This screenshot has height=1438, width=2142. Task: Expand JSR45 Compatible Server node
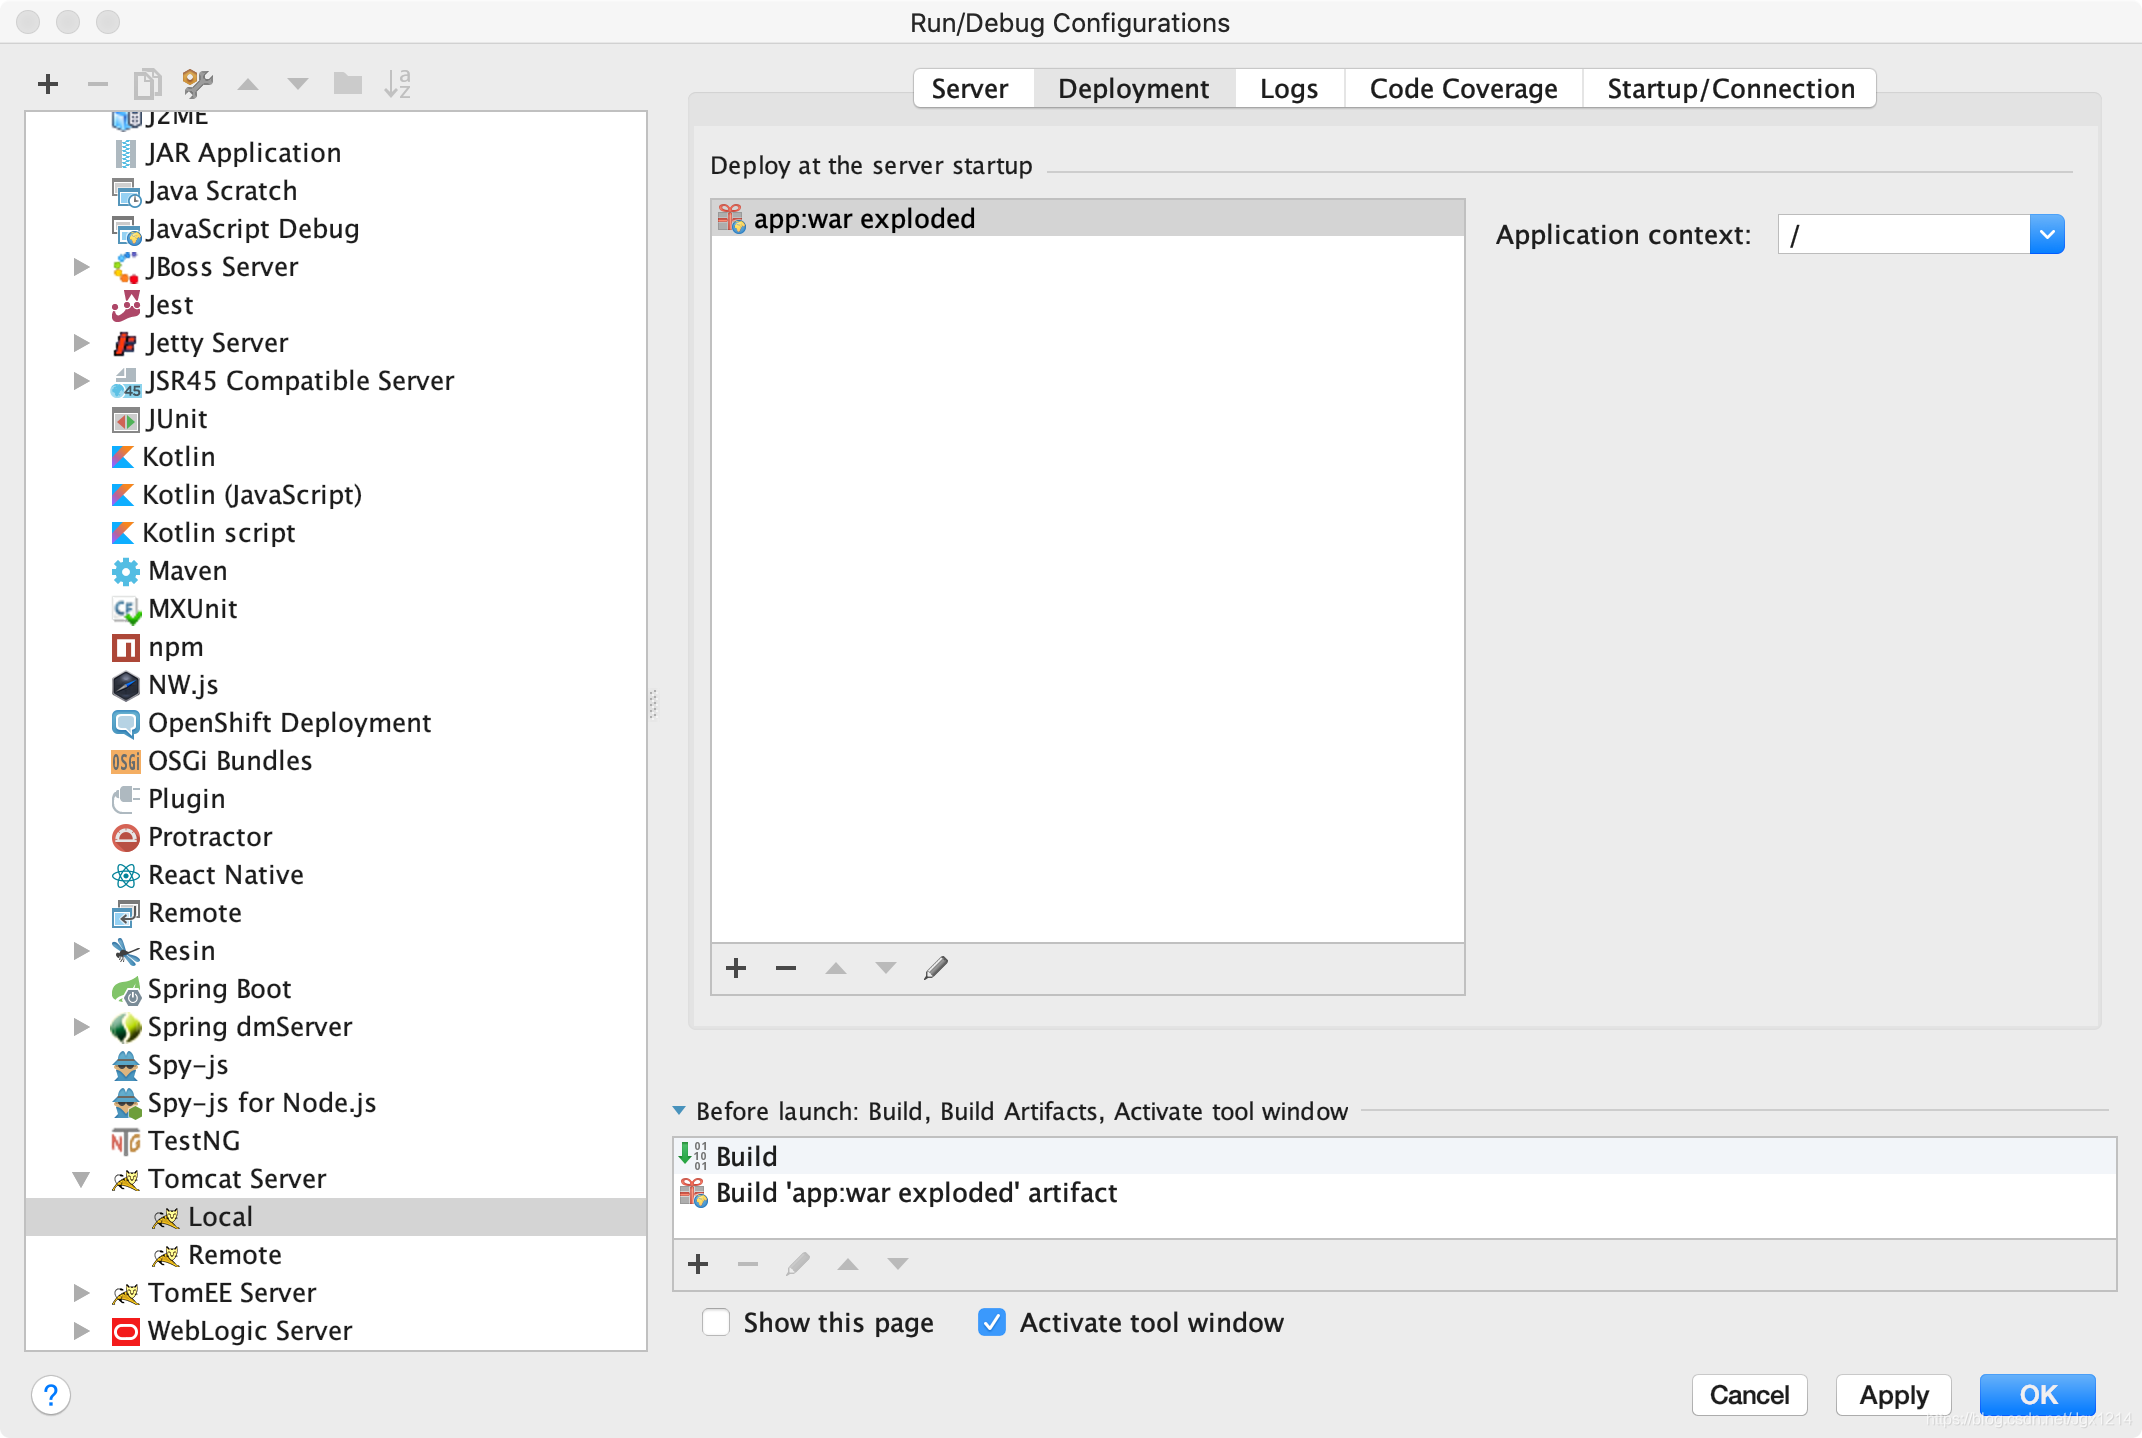[x=82, y=381]
